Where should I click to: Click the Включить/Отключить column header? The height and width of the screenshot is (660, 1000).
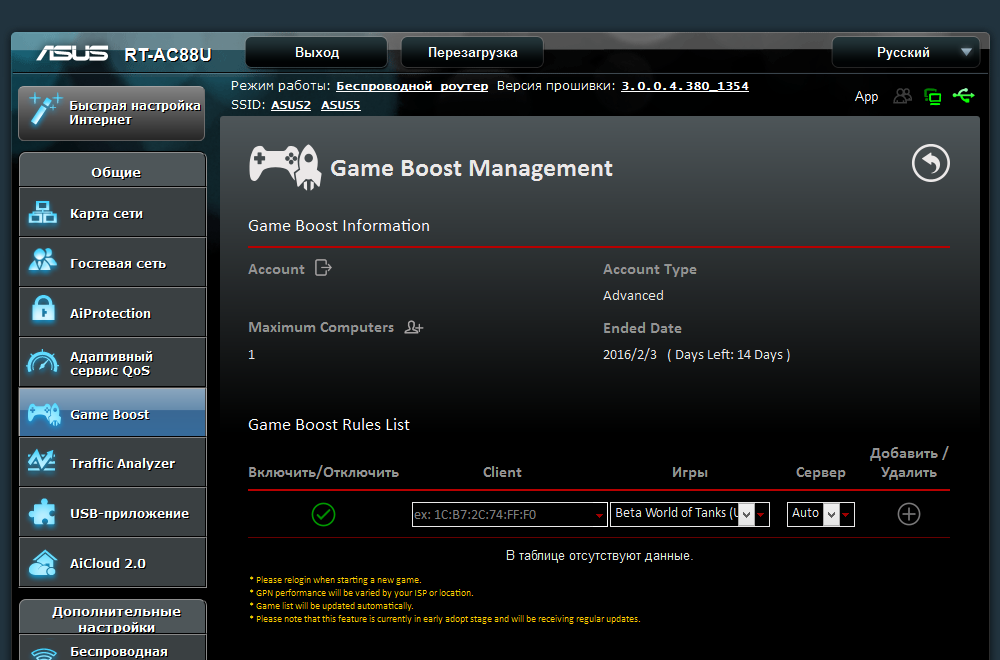[x=323, y=473]
